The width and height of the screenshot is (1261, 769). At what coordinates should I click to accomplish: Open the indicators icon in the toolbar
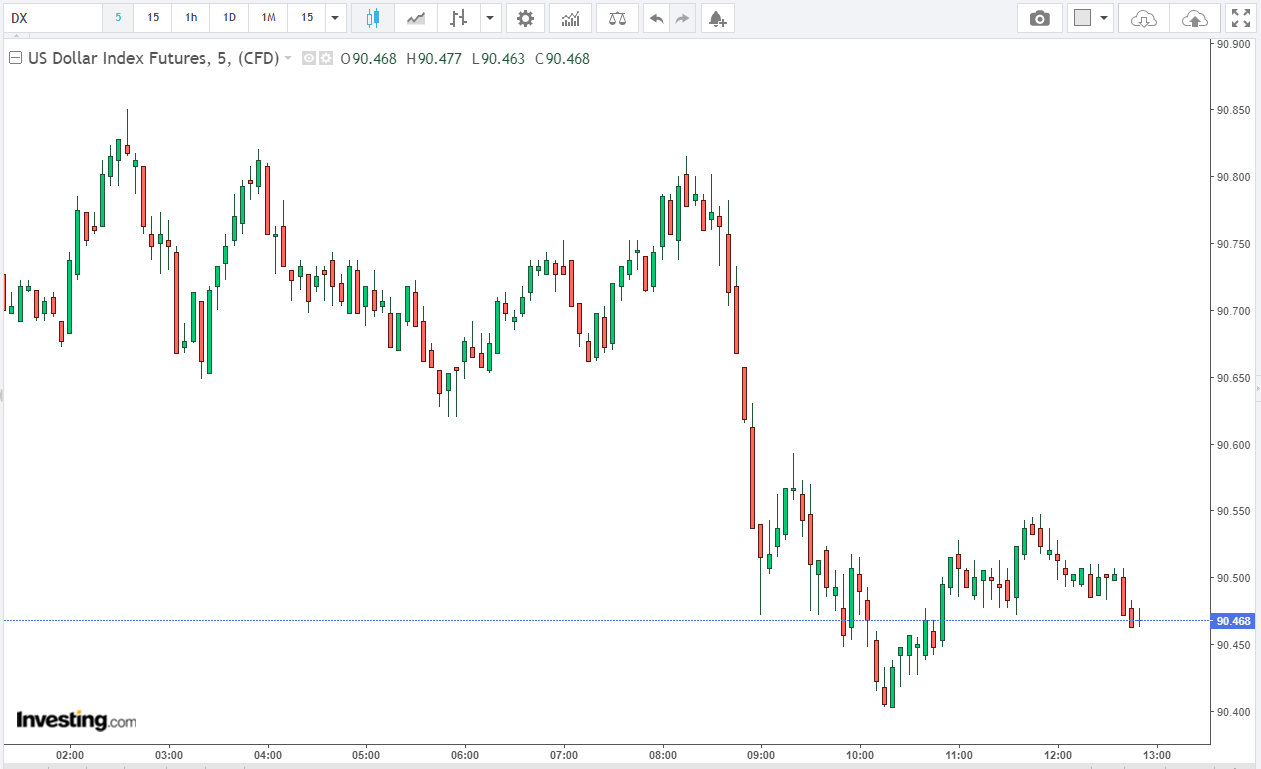[570, 18]
